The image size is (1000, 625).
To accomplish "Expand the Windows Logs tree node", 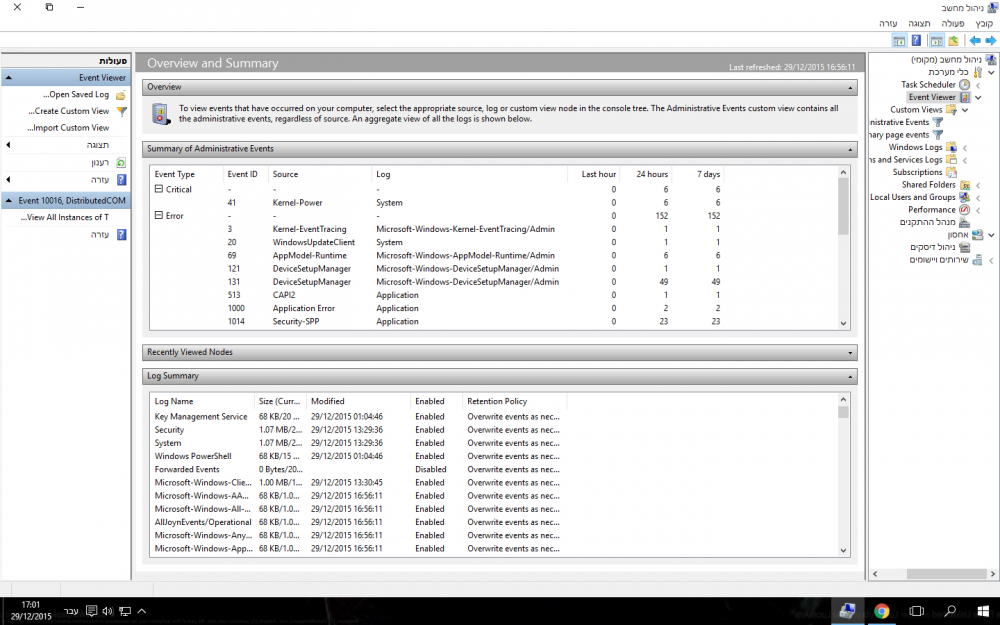I will pyautogui.click(x=965, y=147).
